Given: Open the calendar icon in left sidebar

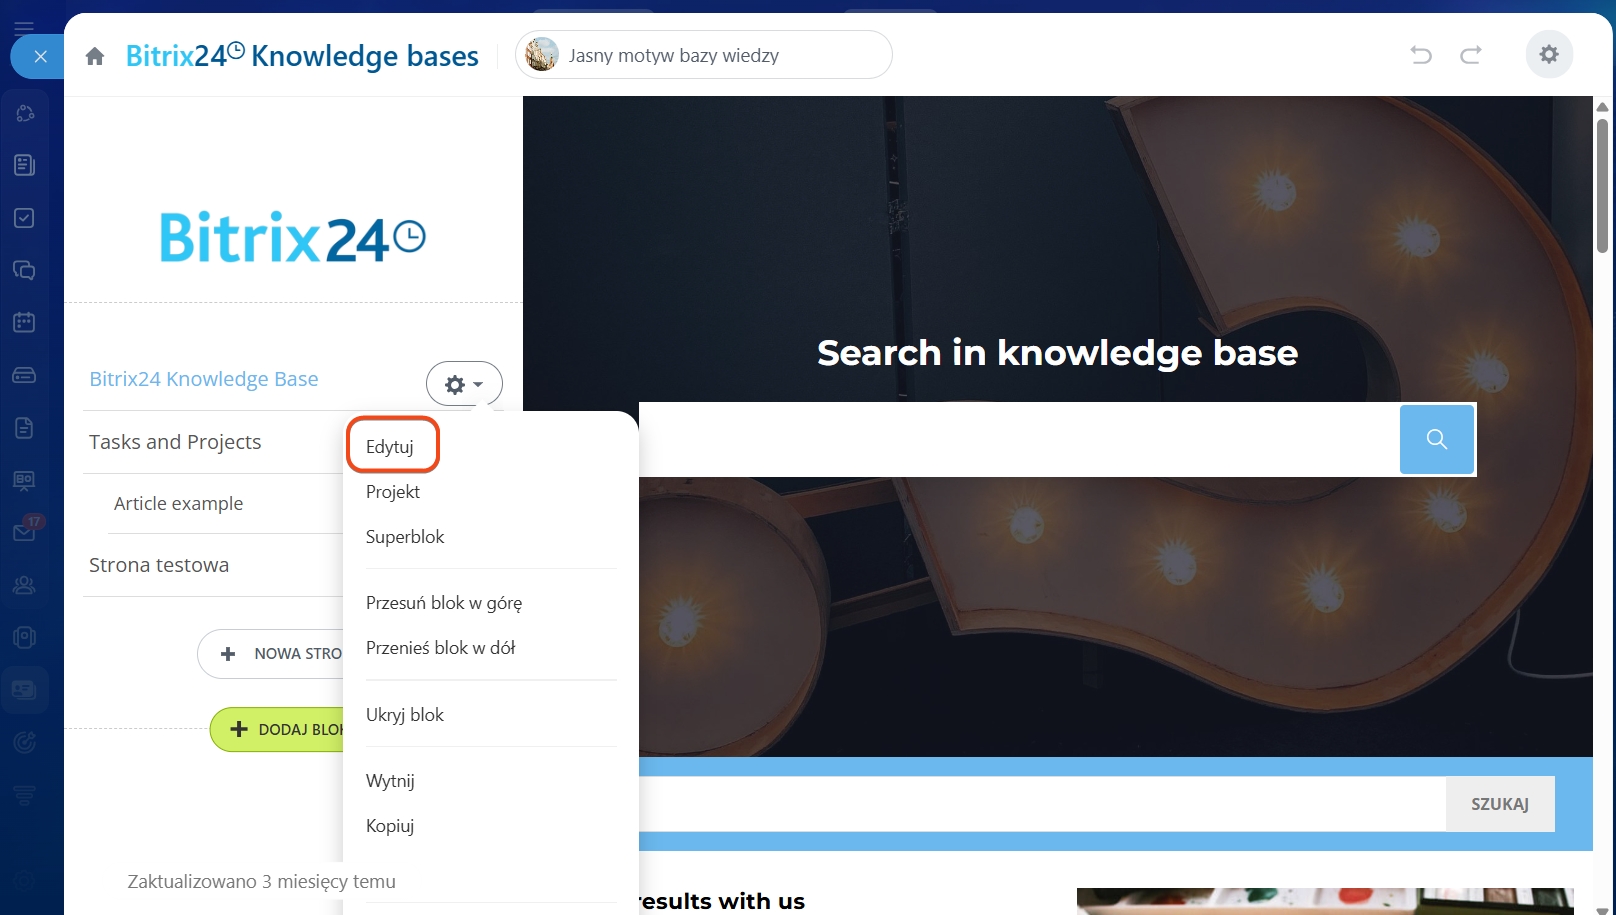Looking at the screenshot, I should coord(24,322).
